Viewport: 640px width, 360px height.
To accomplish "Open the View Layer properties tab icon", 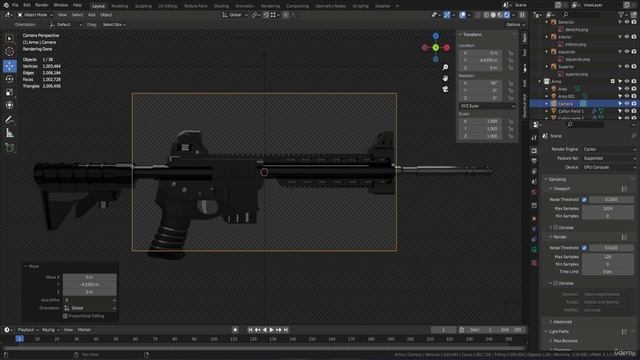I will pos(534,171).
